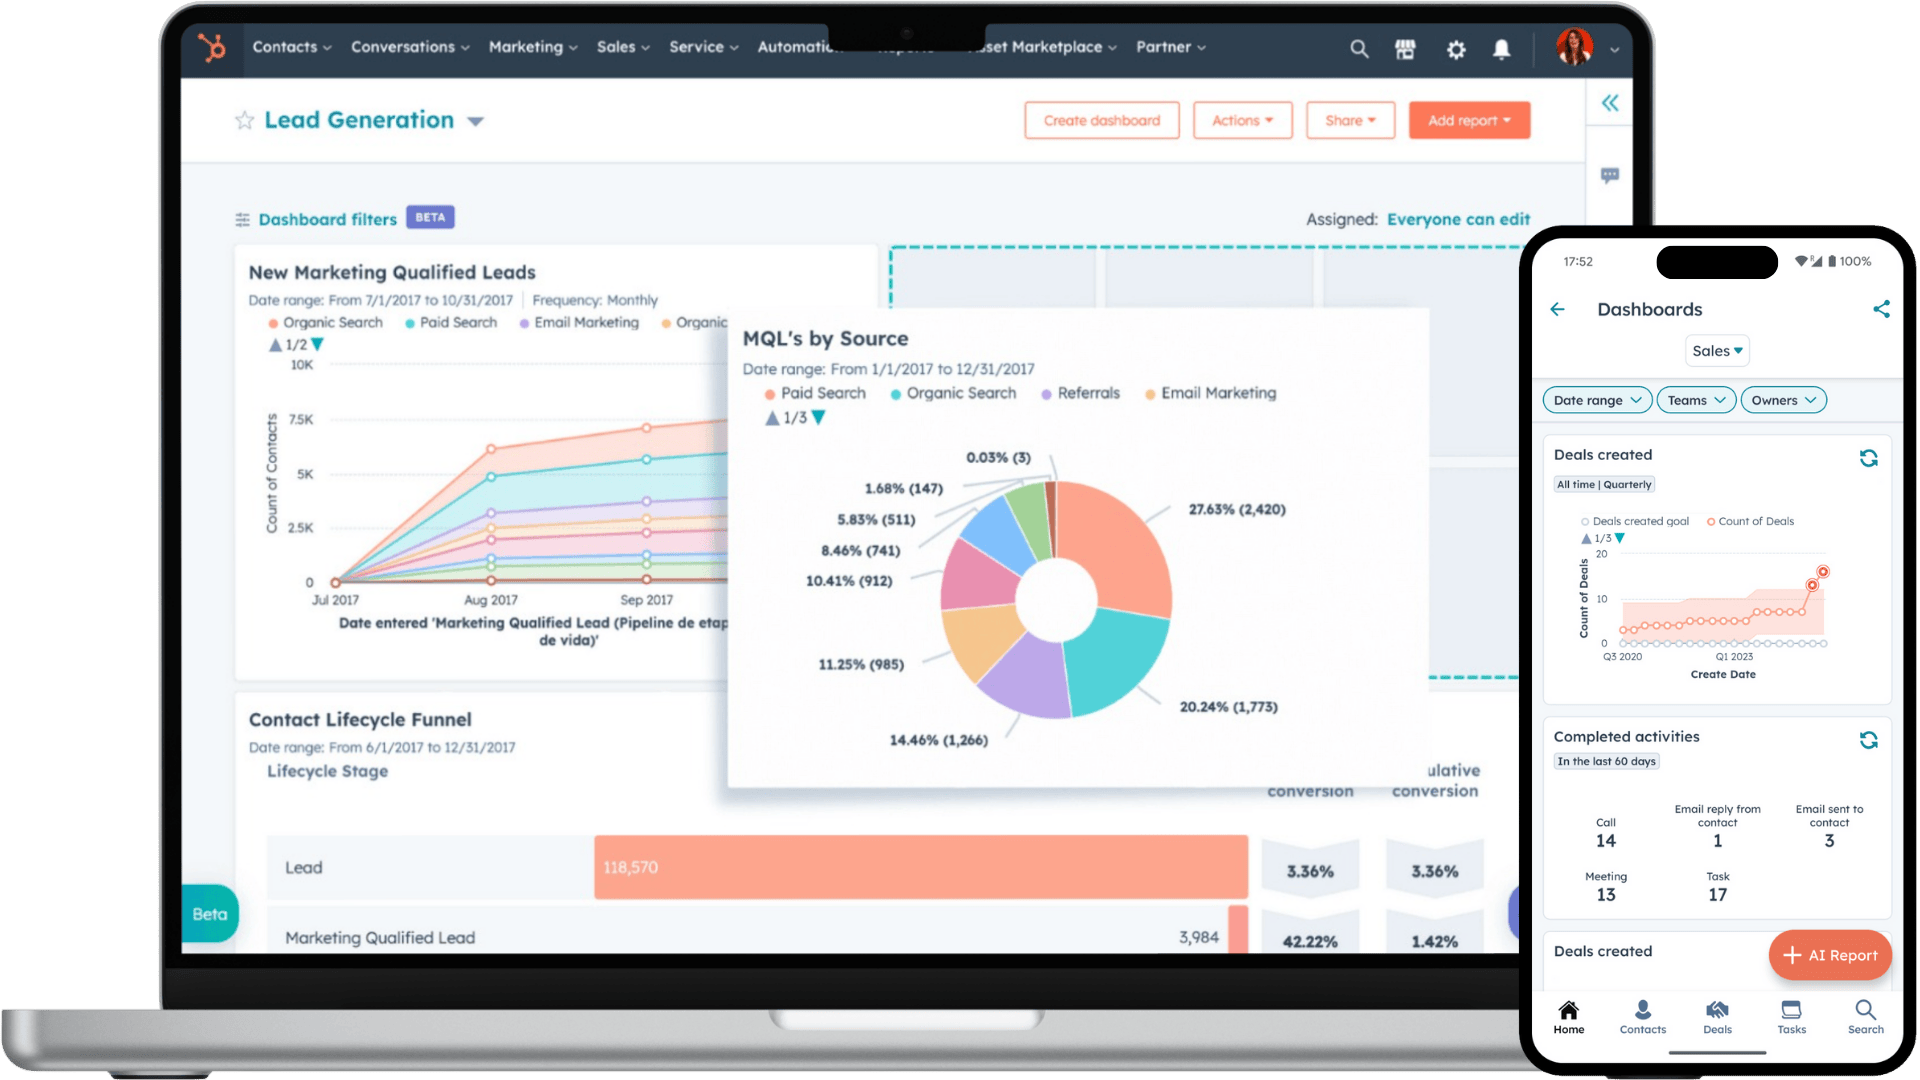
Task: Click the teal pie chart slice
Action: coord(1115,660)
